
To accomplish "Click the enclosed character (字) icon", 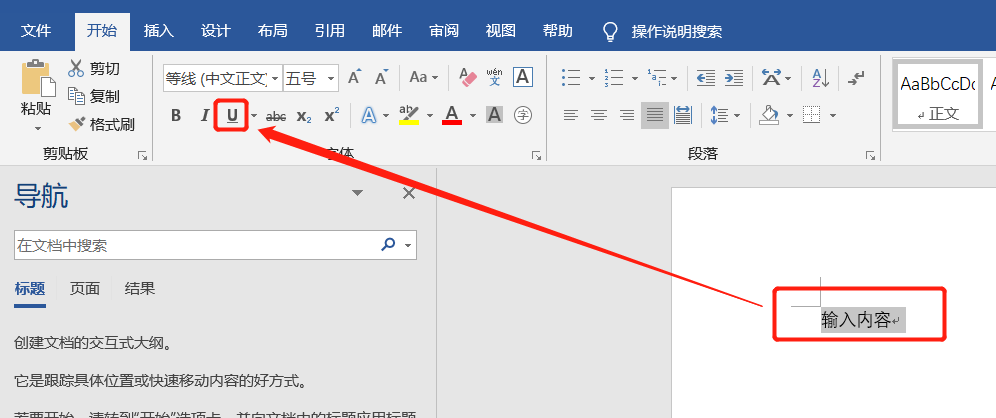I will (522, 116).
